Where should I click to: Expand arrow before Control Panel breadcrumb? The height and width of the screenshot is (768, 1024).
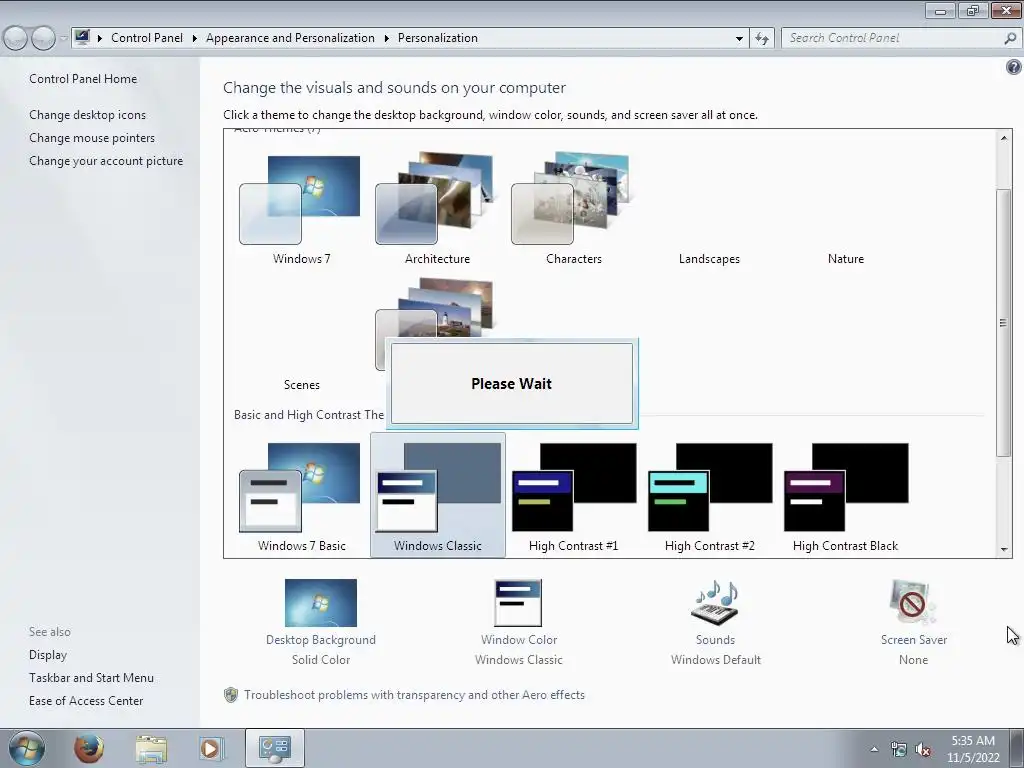click(99, 39)
